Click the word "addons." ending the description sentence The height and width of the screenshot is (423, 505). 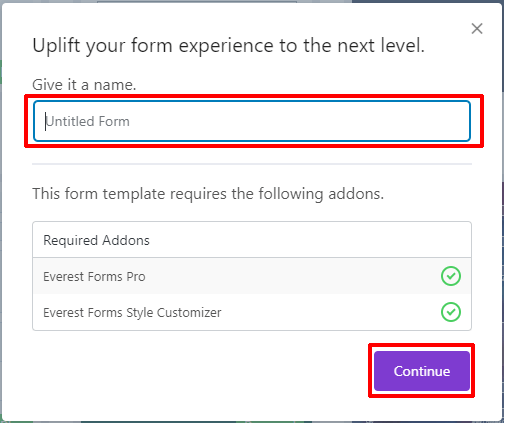click(356, 194)
